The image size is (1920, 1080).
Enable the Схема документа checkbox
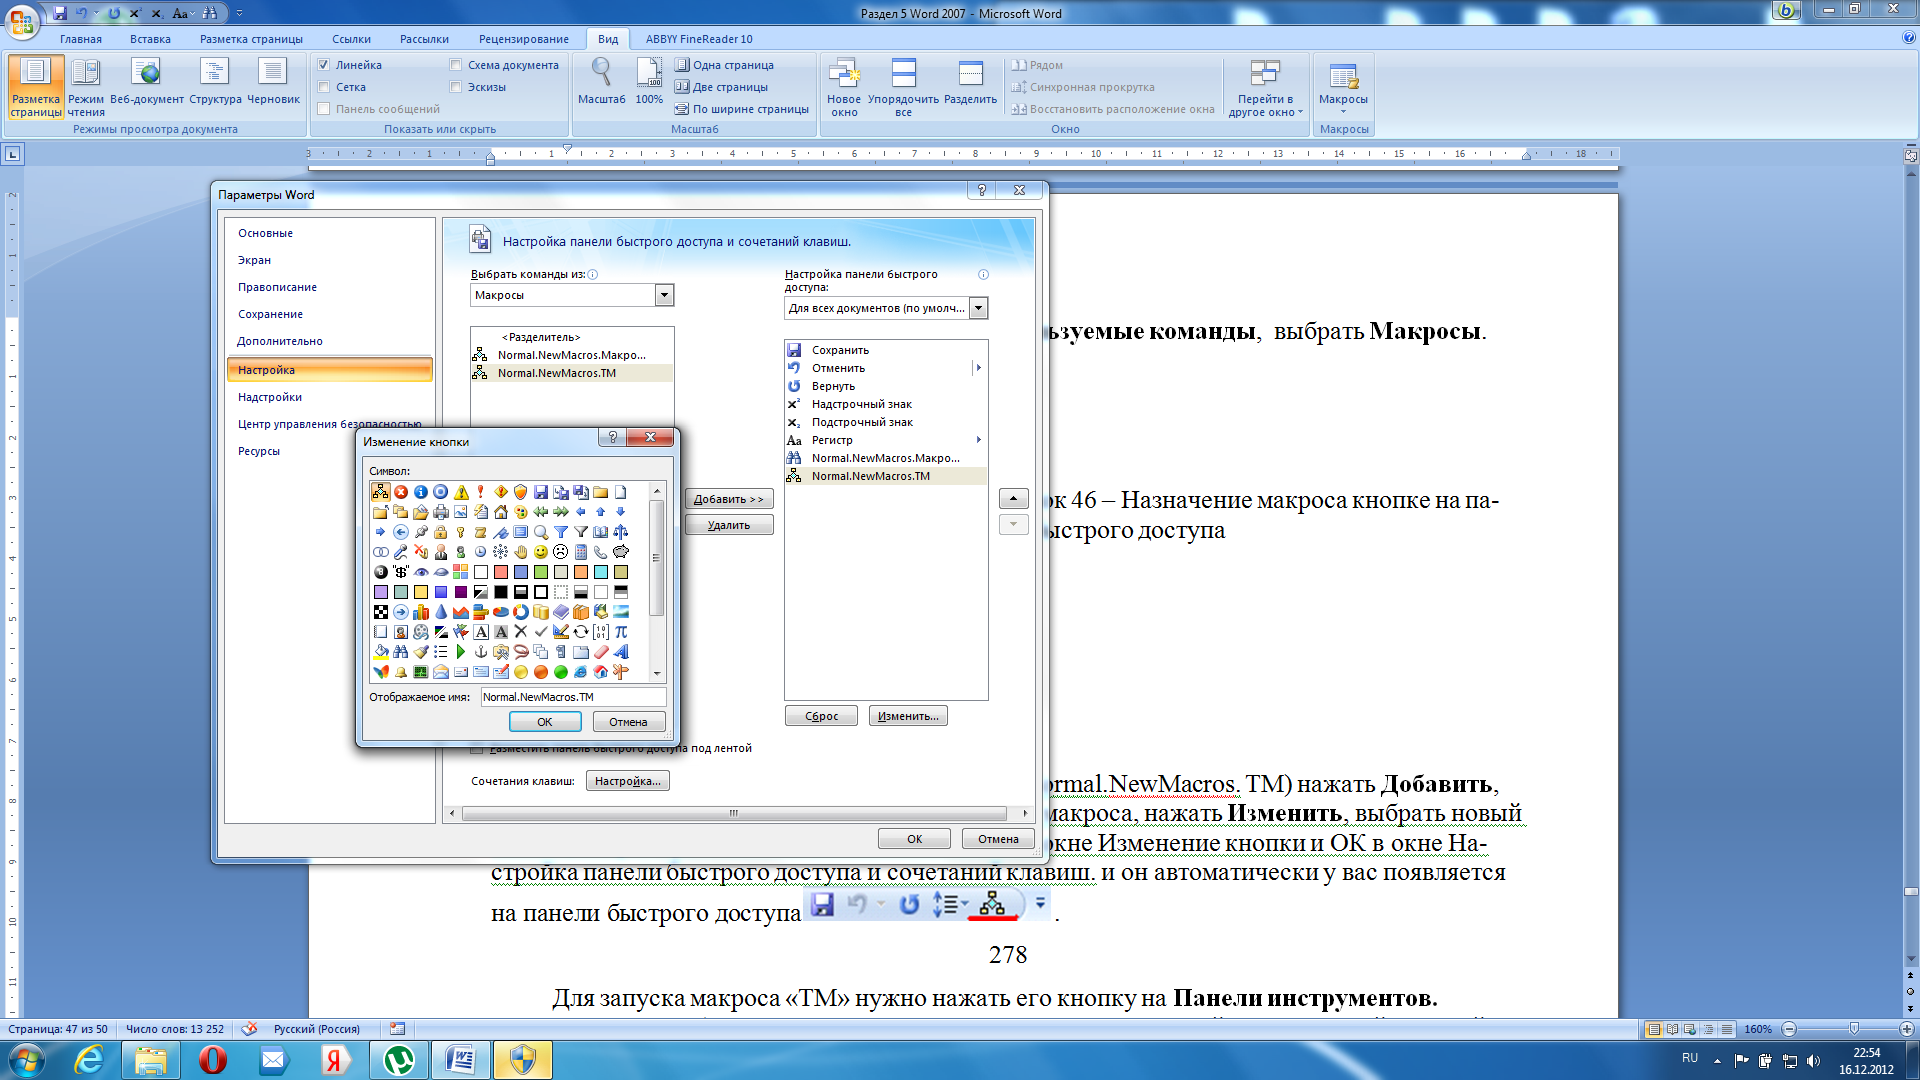click(456, 65)
